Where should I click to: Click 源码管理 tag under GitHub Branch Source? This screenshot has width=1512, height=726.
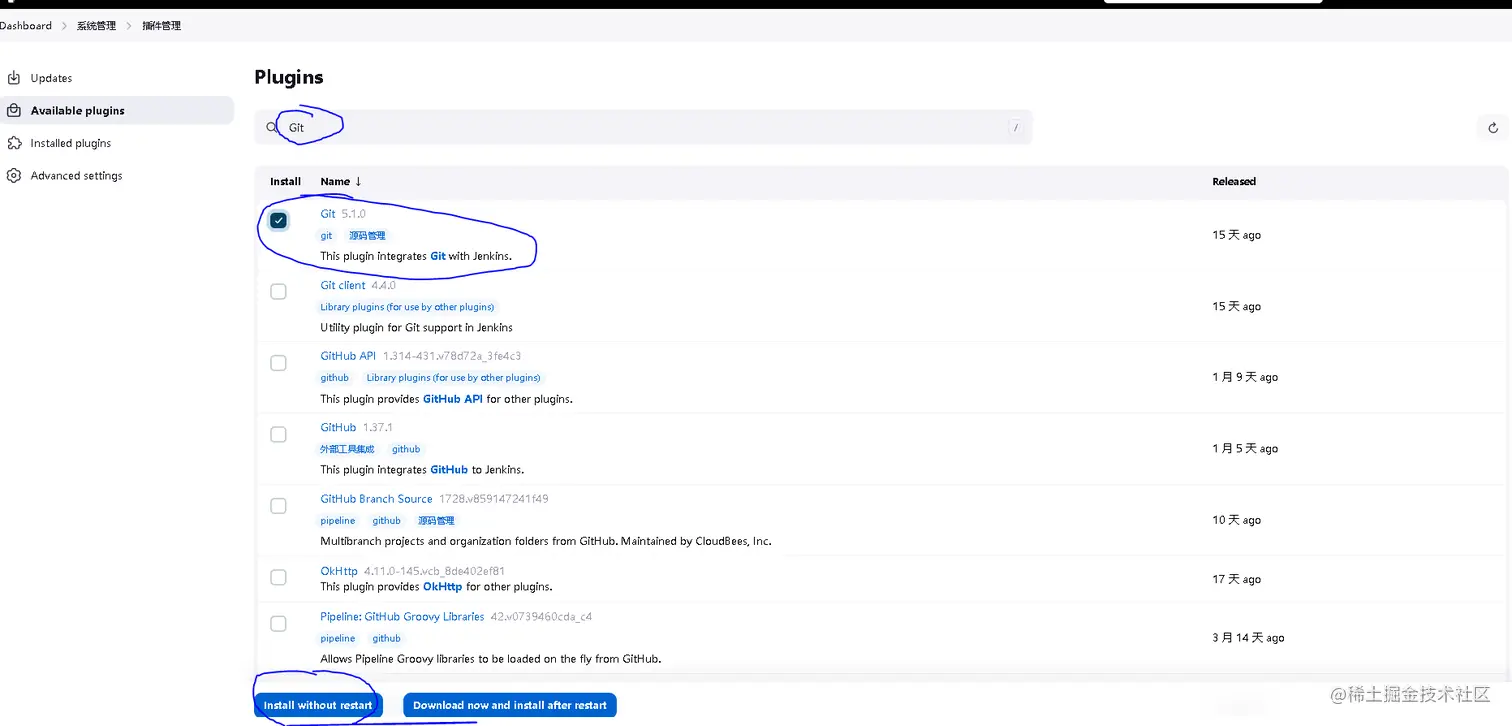[436, 521]
